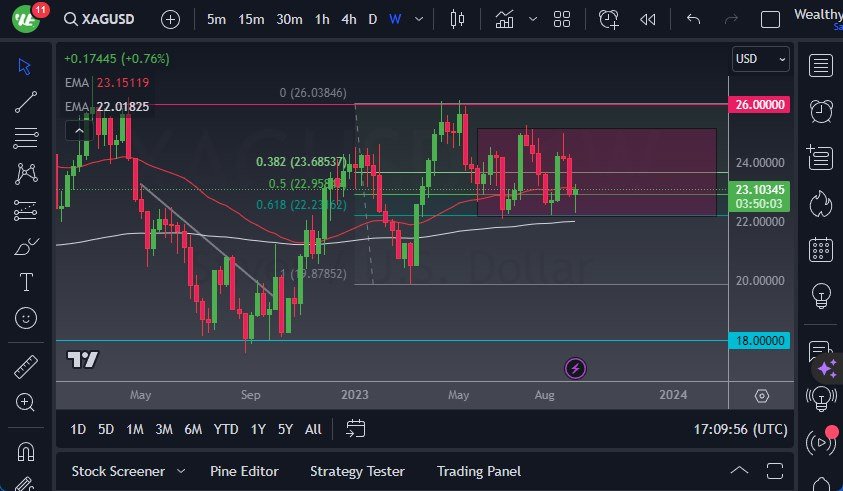The height and width of the screenshot is (491, 843).
Task: Select the ruler measure tool
Action: [26, 367]
